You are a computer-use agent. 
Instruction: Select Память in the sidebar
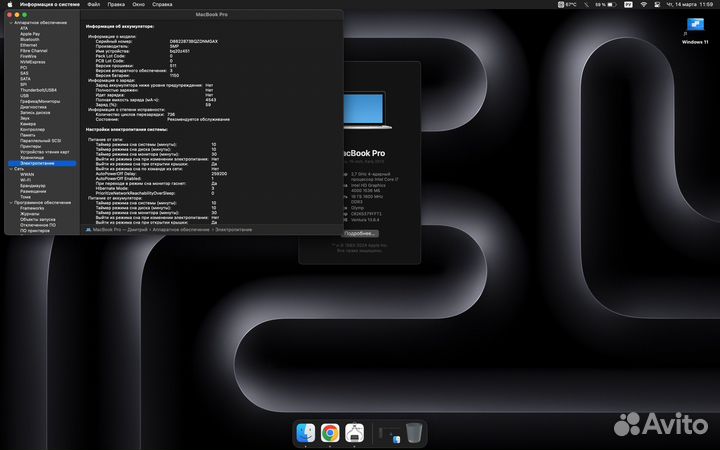pyautogui.click(x=28, y=135)
